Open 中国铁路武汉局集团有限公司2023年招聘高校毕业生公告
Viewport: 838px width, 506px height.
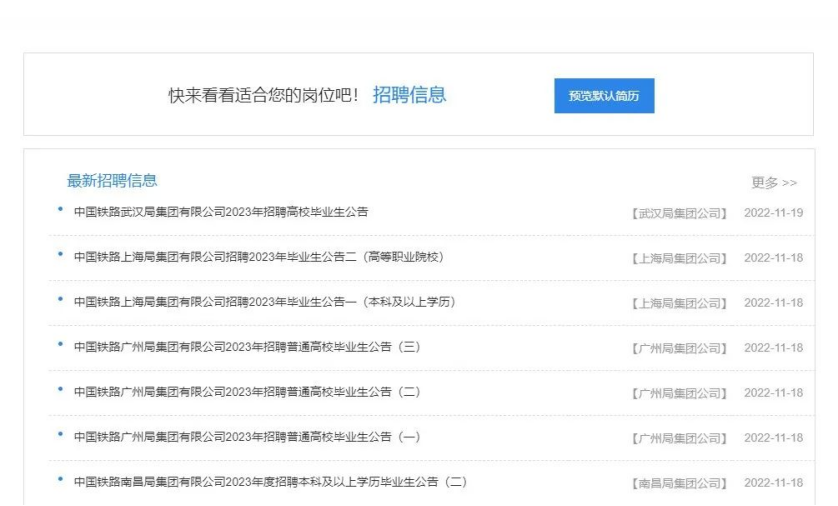click(221, 212)
